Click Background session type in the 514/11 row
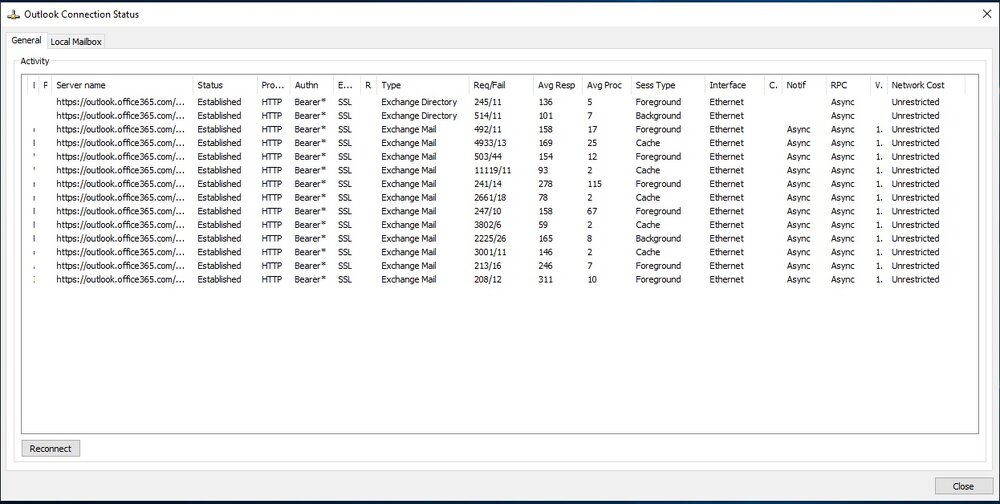This screenshot has height=504, width=1000. pos(658,115)
